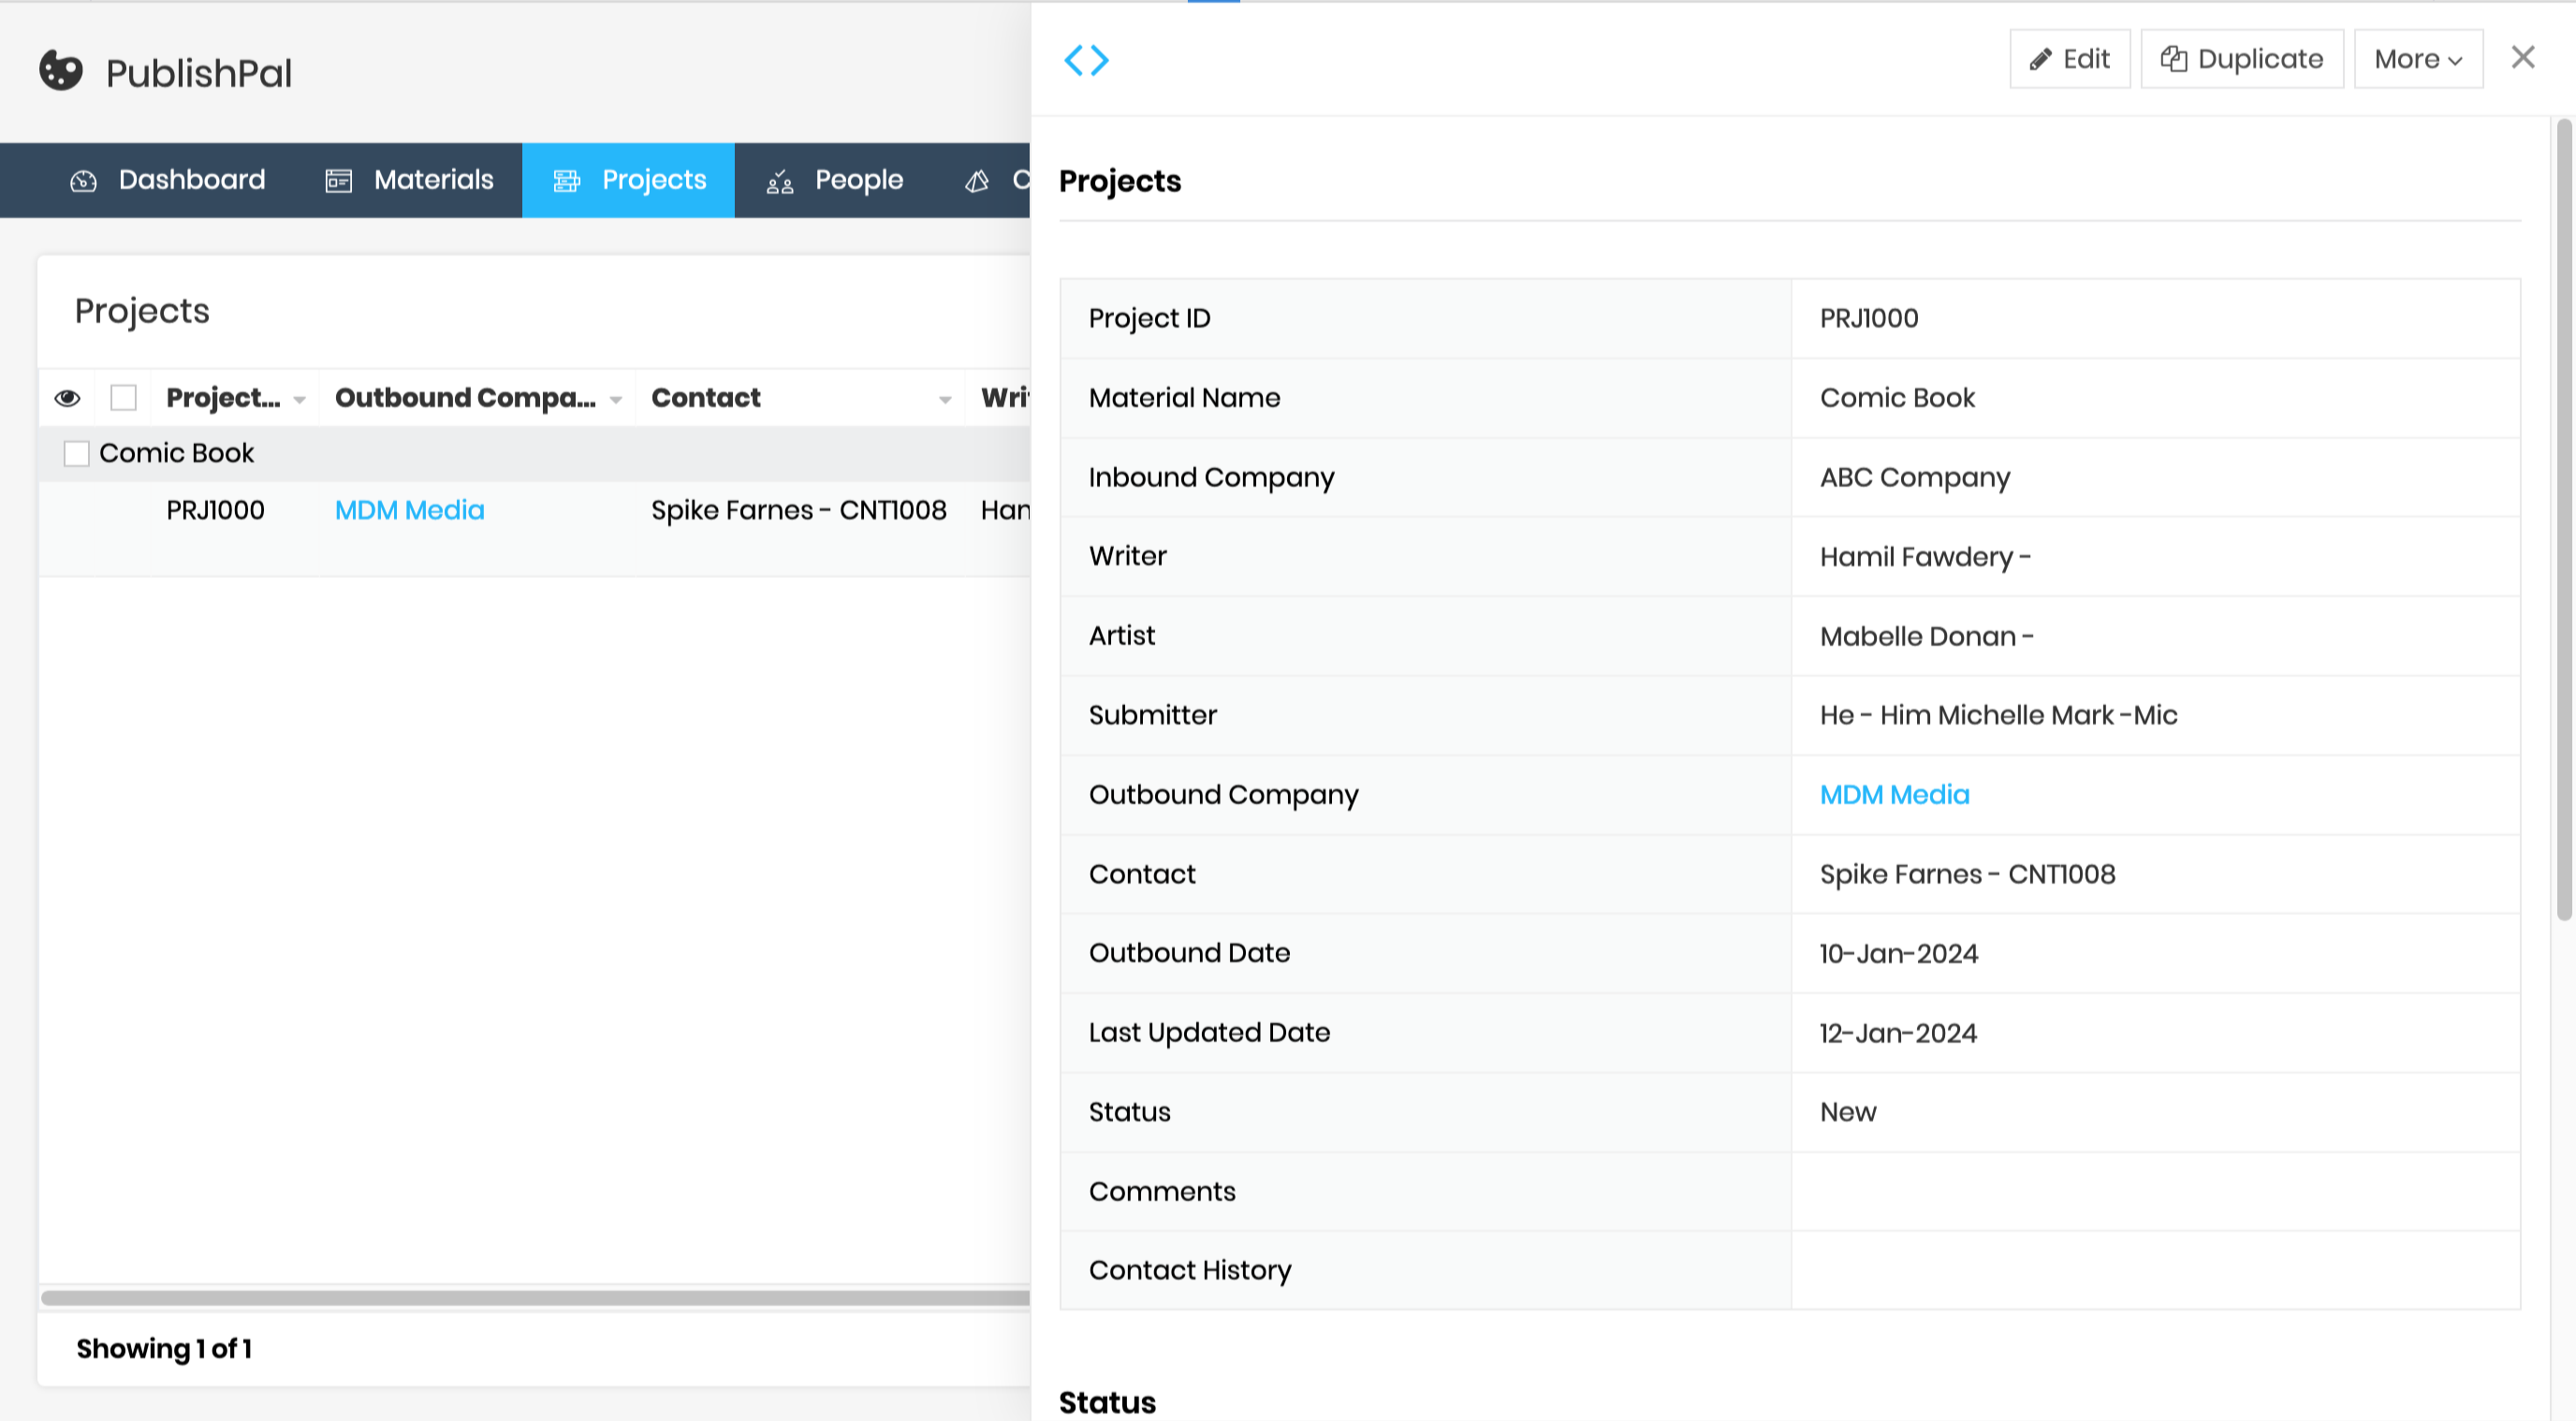Select the Projects tab
This screenshot has width=2576, height=1421.
[629, 180]
